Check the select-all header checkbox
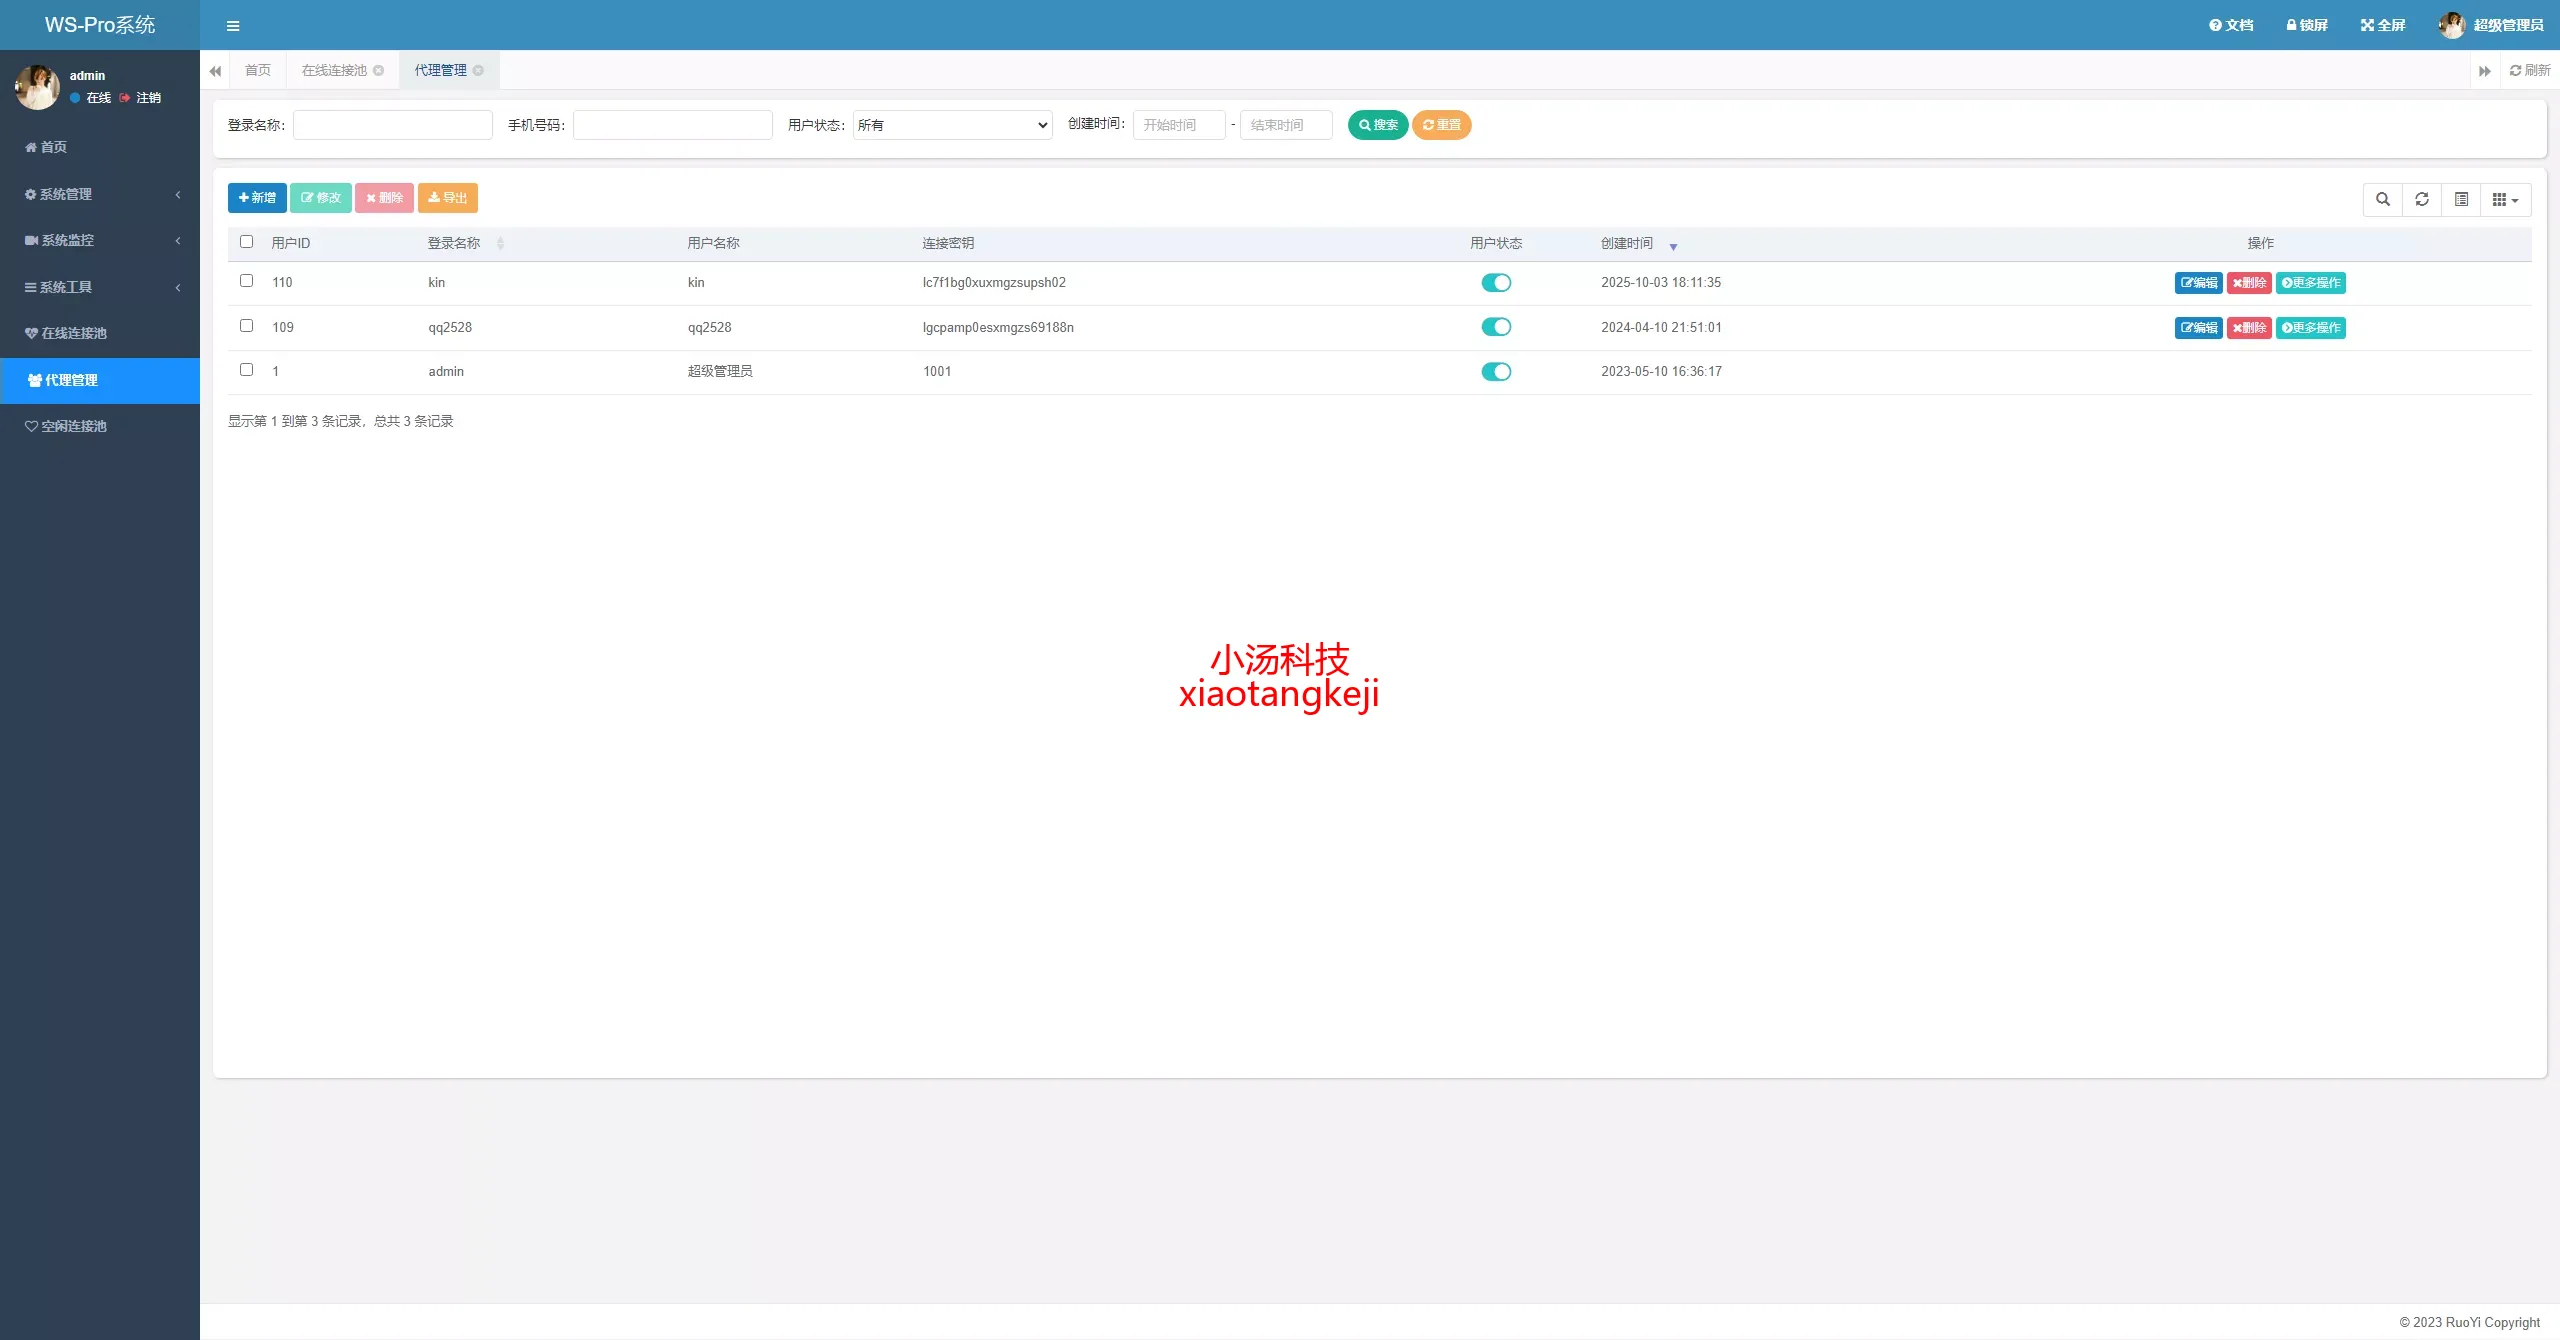 (247, 242)
